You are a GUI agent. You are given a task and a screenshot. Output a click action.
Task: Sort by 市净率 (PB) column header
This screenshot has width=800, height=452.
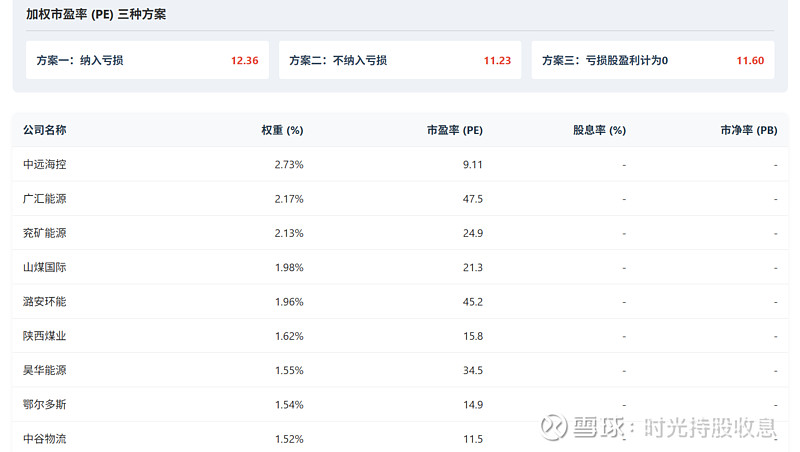coord(749,130)
